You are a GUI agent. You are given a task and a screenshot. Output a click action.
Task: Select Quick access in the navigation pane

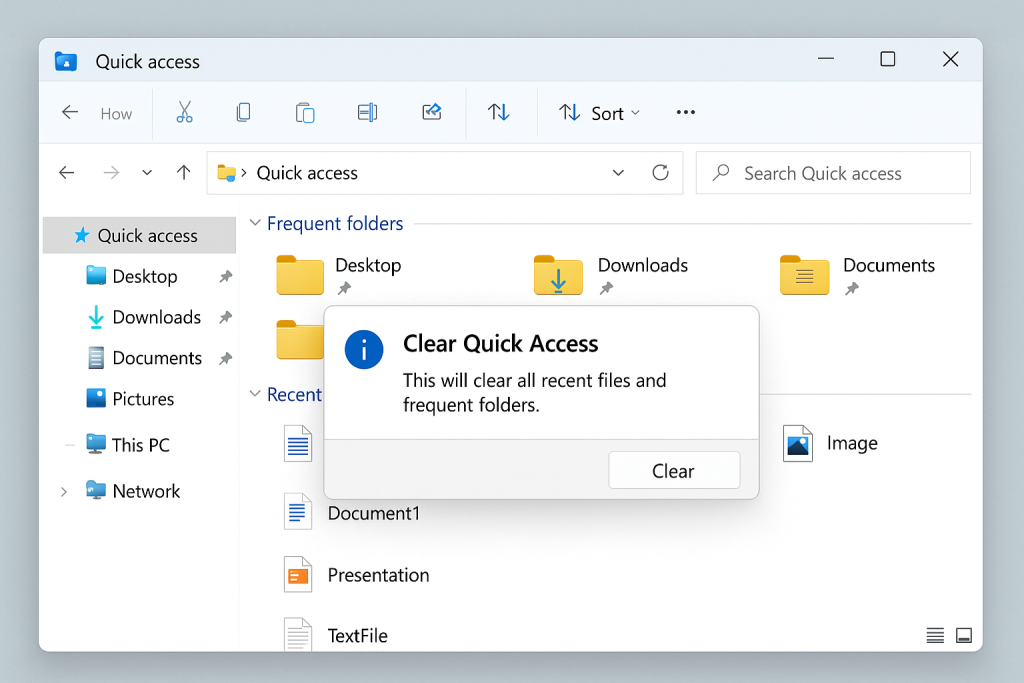pos(139,235)
